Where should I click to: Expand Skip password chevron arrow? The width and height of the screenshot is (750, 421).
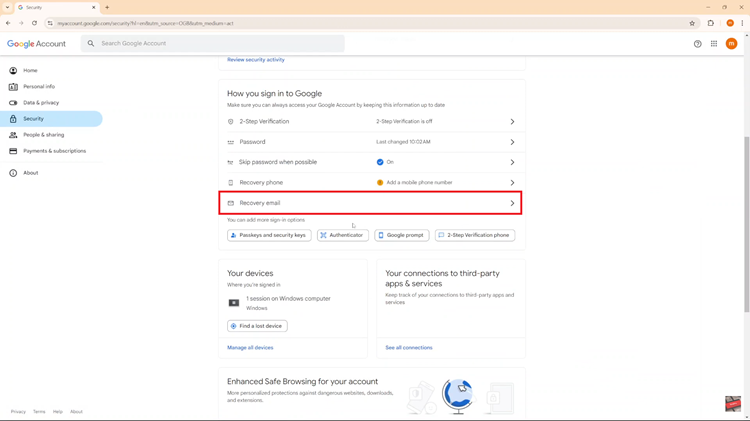pos(512,162)
